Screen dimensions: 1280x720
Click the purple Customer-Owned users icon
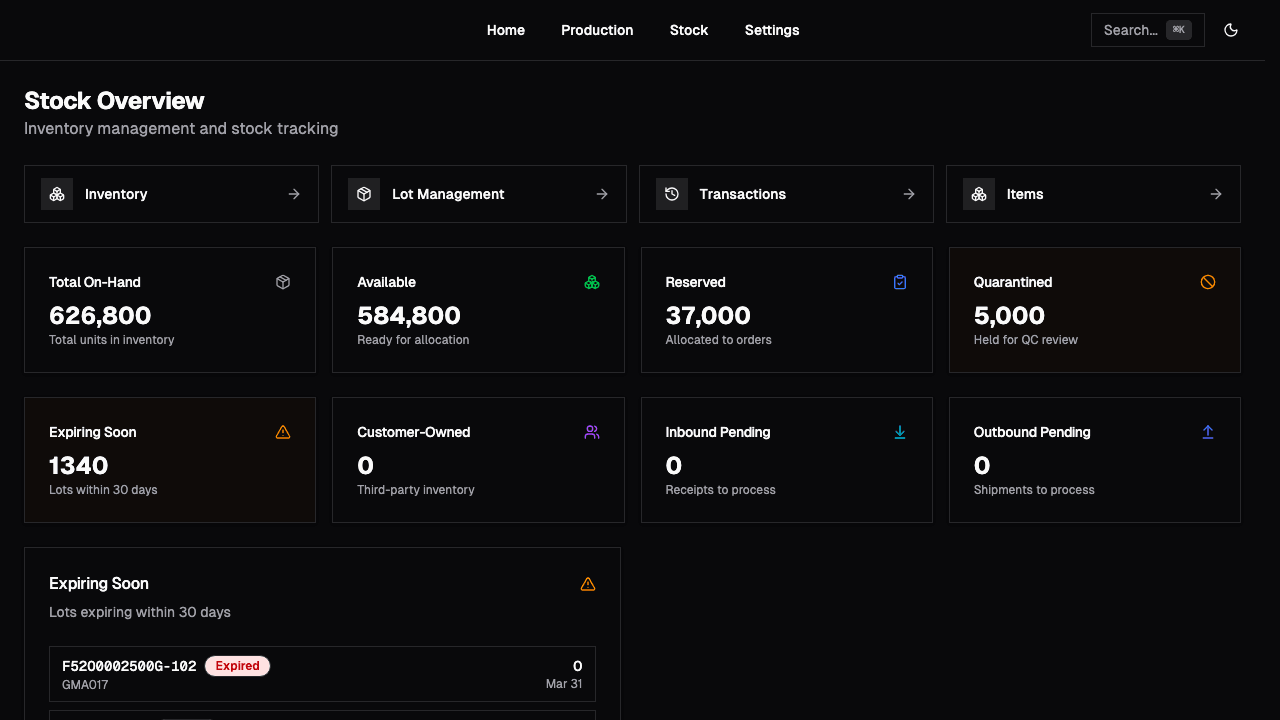(592, 432)
